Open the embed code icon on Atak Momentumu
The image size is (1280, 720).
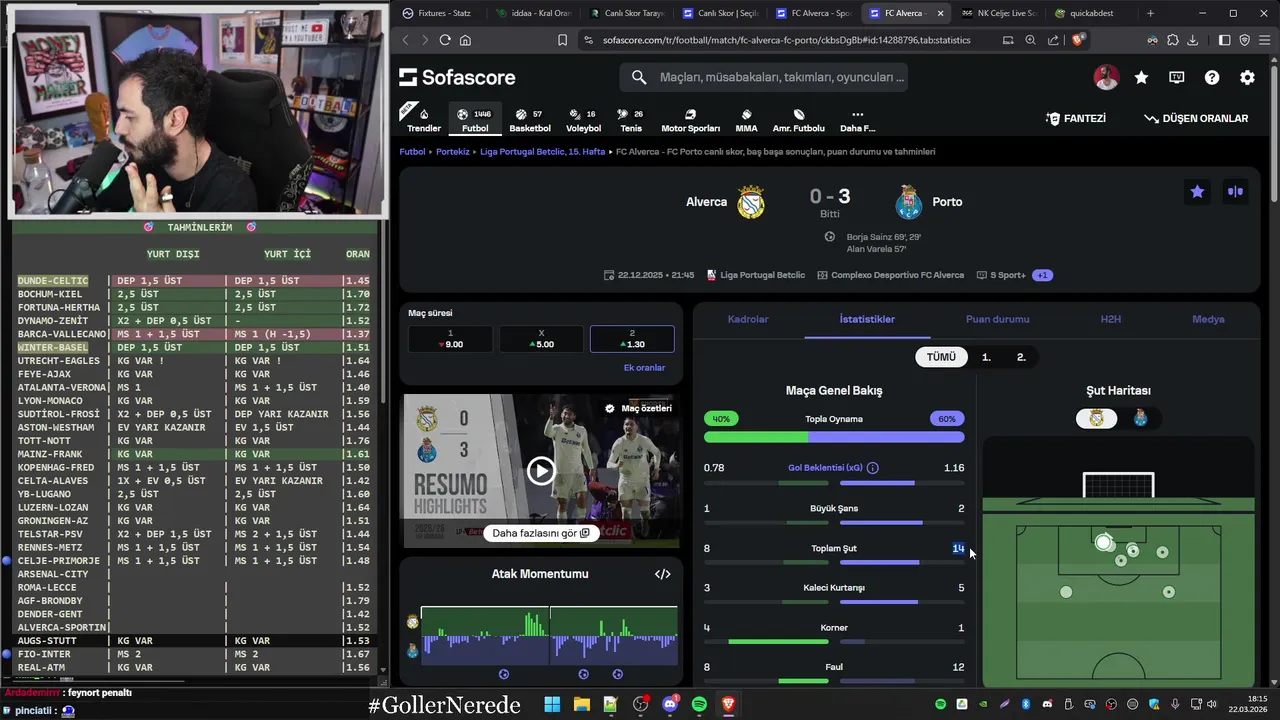click(662, 574)
